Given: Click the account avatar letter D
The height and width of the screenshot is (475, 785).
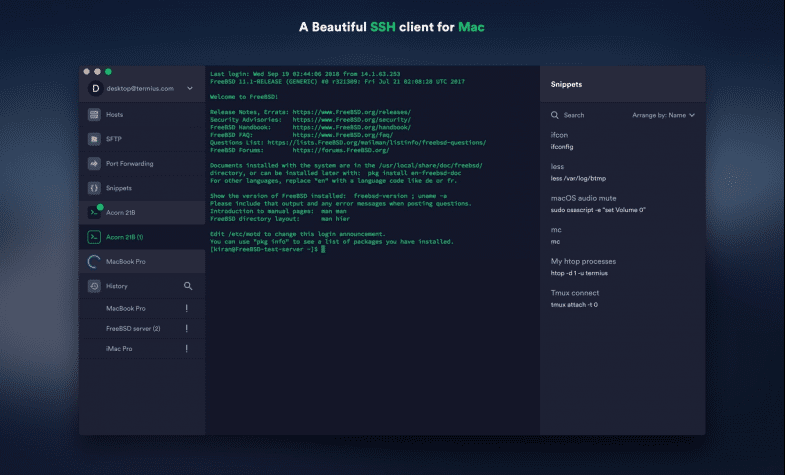Looking at the screenshot, I should (x=95, y=89).
